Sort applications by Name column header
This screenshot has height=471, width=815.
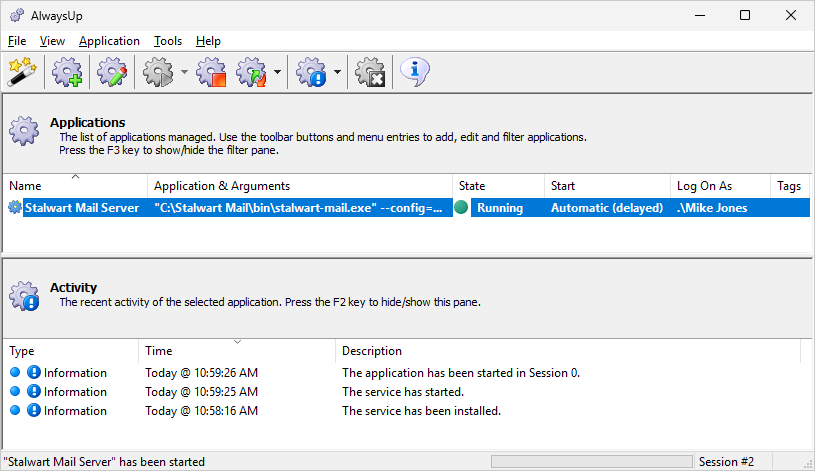click(75, 186)
